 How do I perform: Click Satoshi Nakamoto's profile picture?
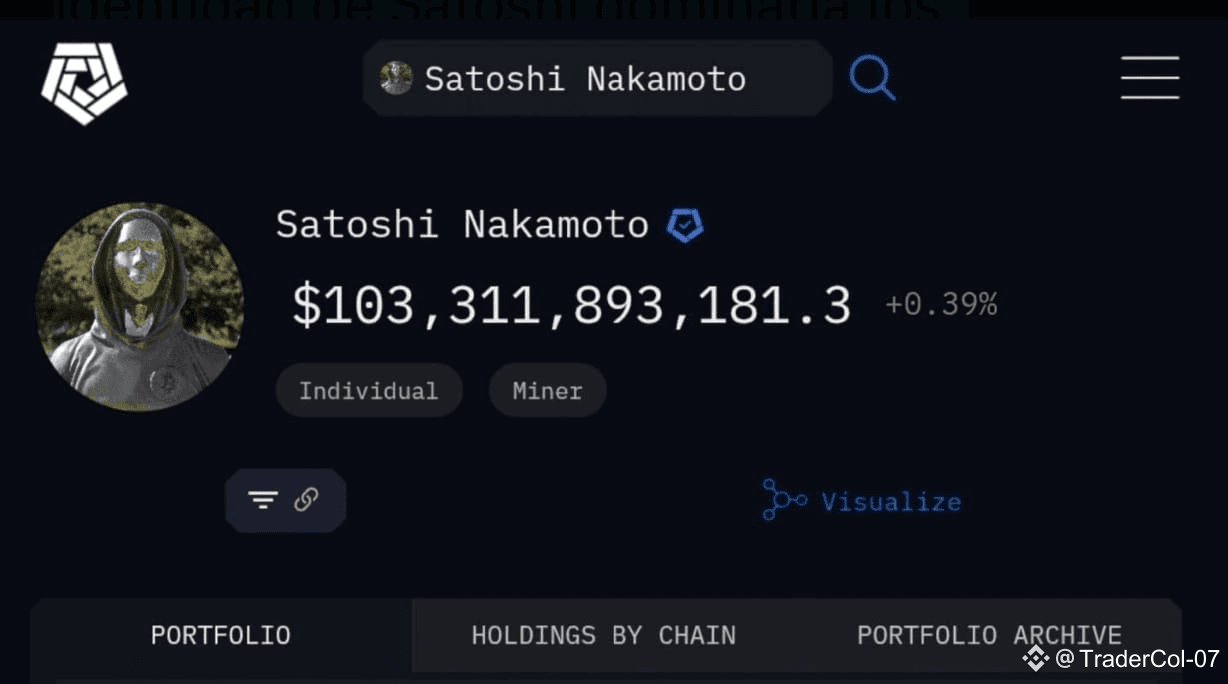pyautogui.click(x=139, y=306)
